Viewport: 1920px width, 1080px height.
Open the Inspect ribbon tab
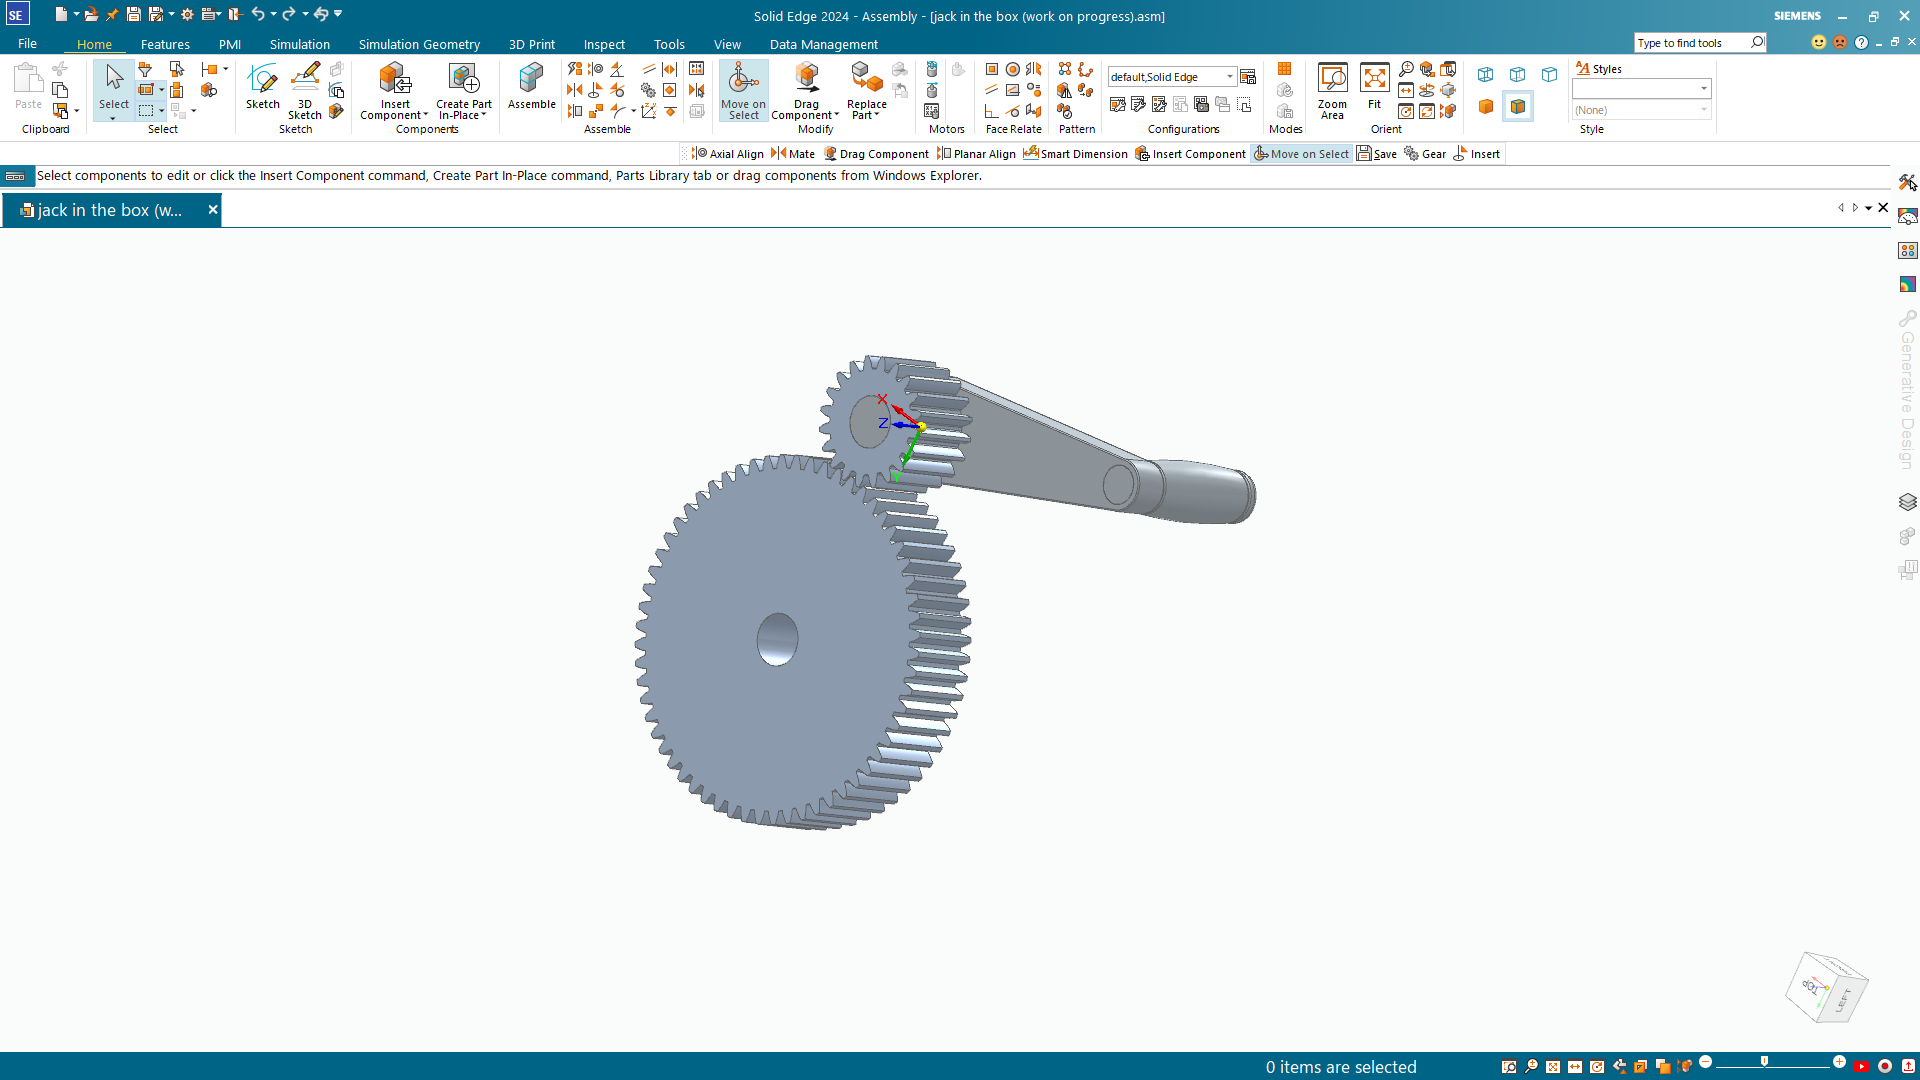tap(604, 44)
